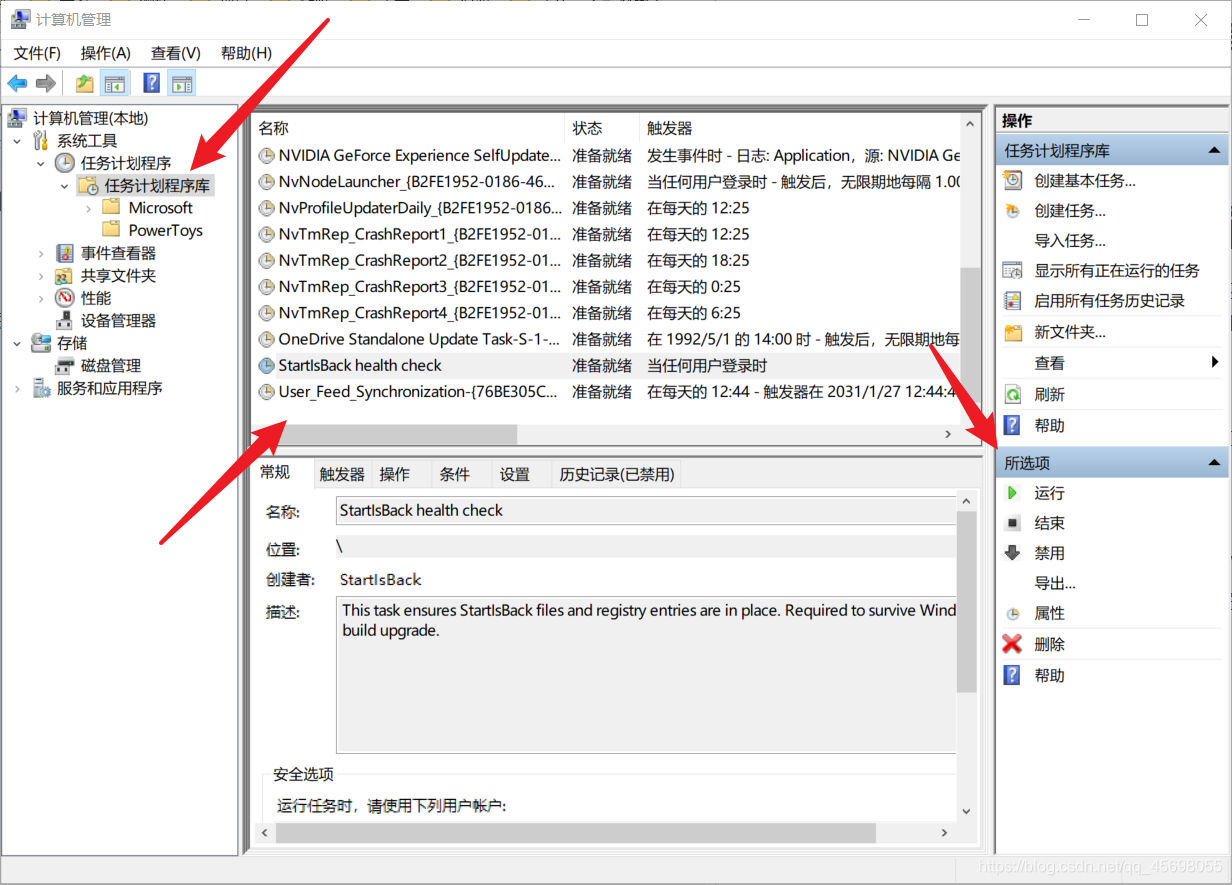Sort tasks by the 状态 column header
The image size is (1232, 885).
[x=602, y=128]
